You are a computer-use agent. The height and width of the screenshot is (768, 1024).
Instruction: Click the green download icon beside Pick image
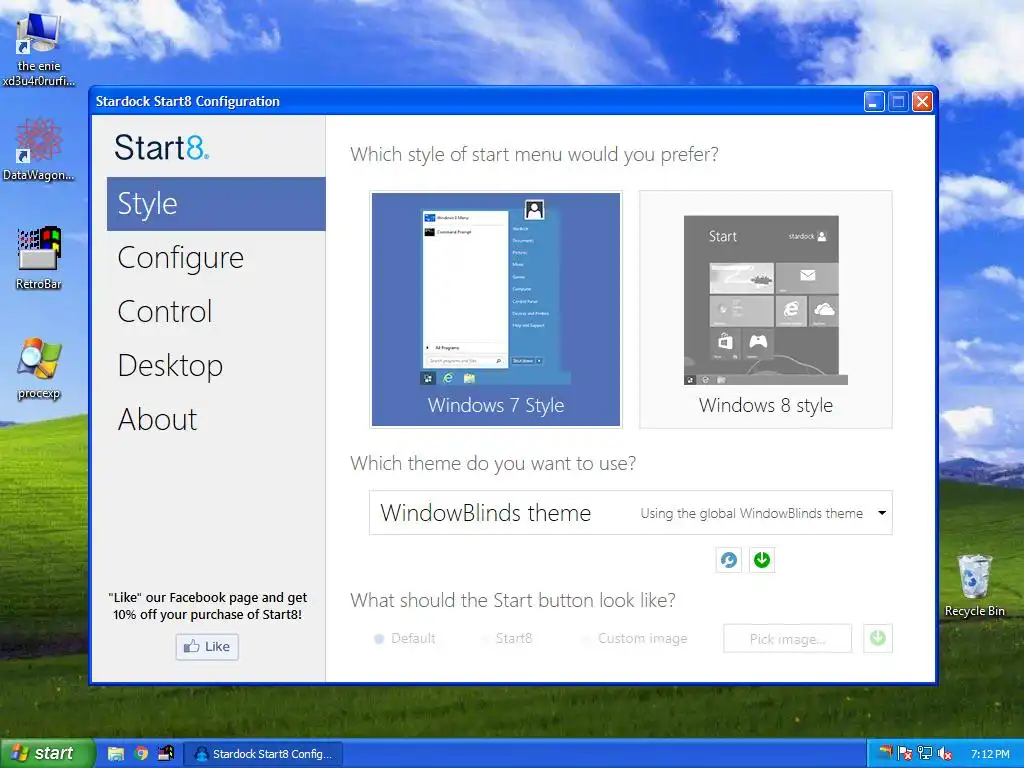(x=878, y=638)
